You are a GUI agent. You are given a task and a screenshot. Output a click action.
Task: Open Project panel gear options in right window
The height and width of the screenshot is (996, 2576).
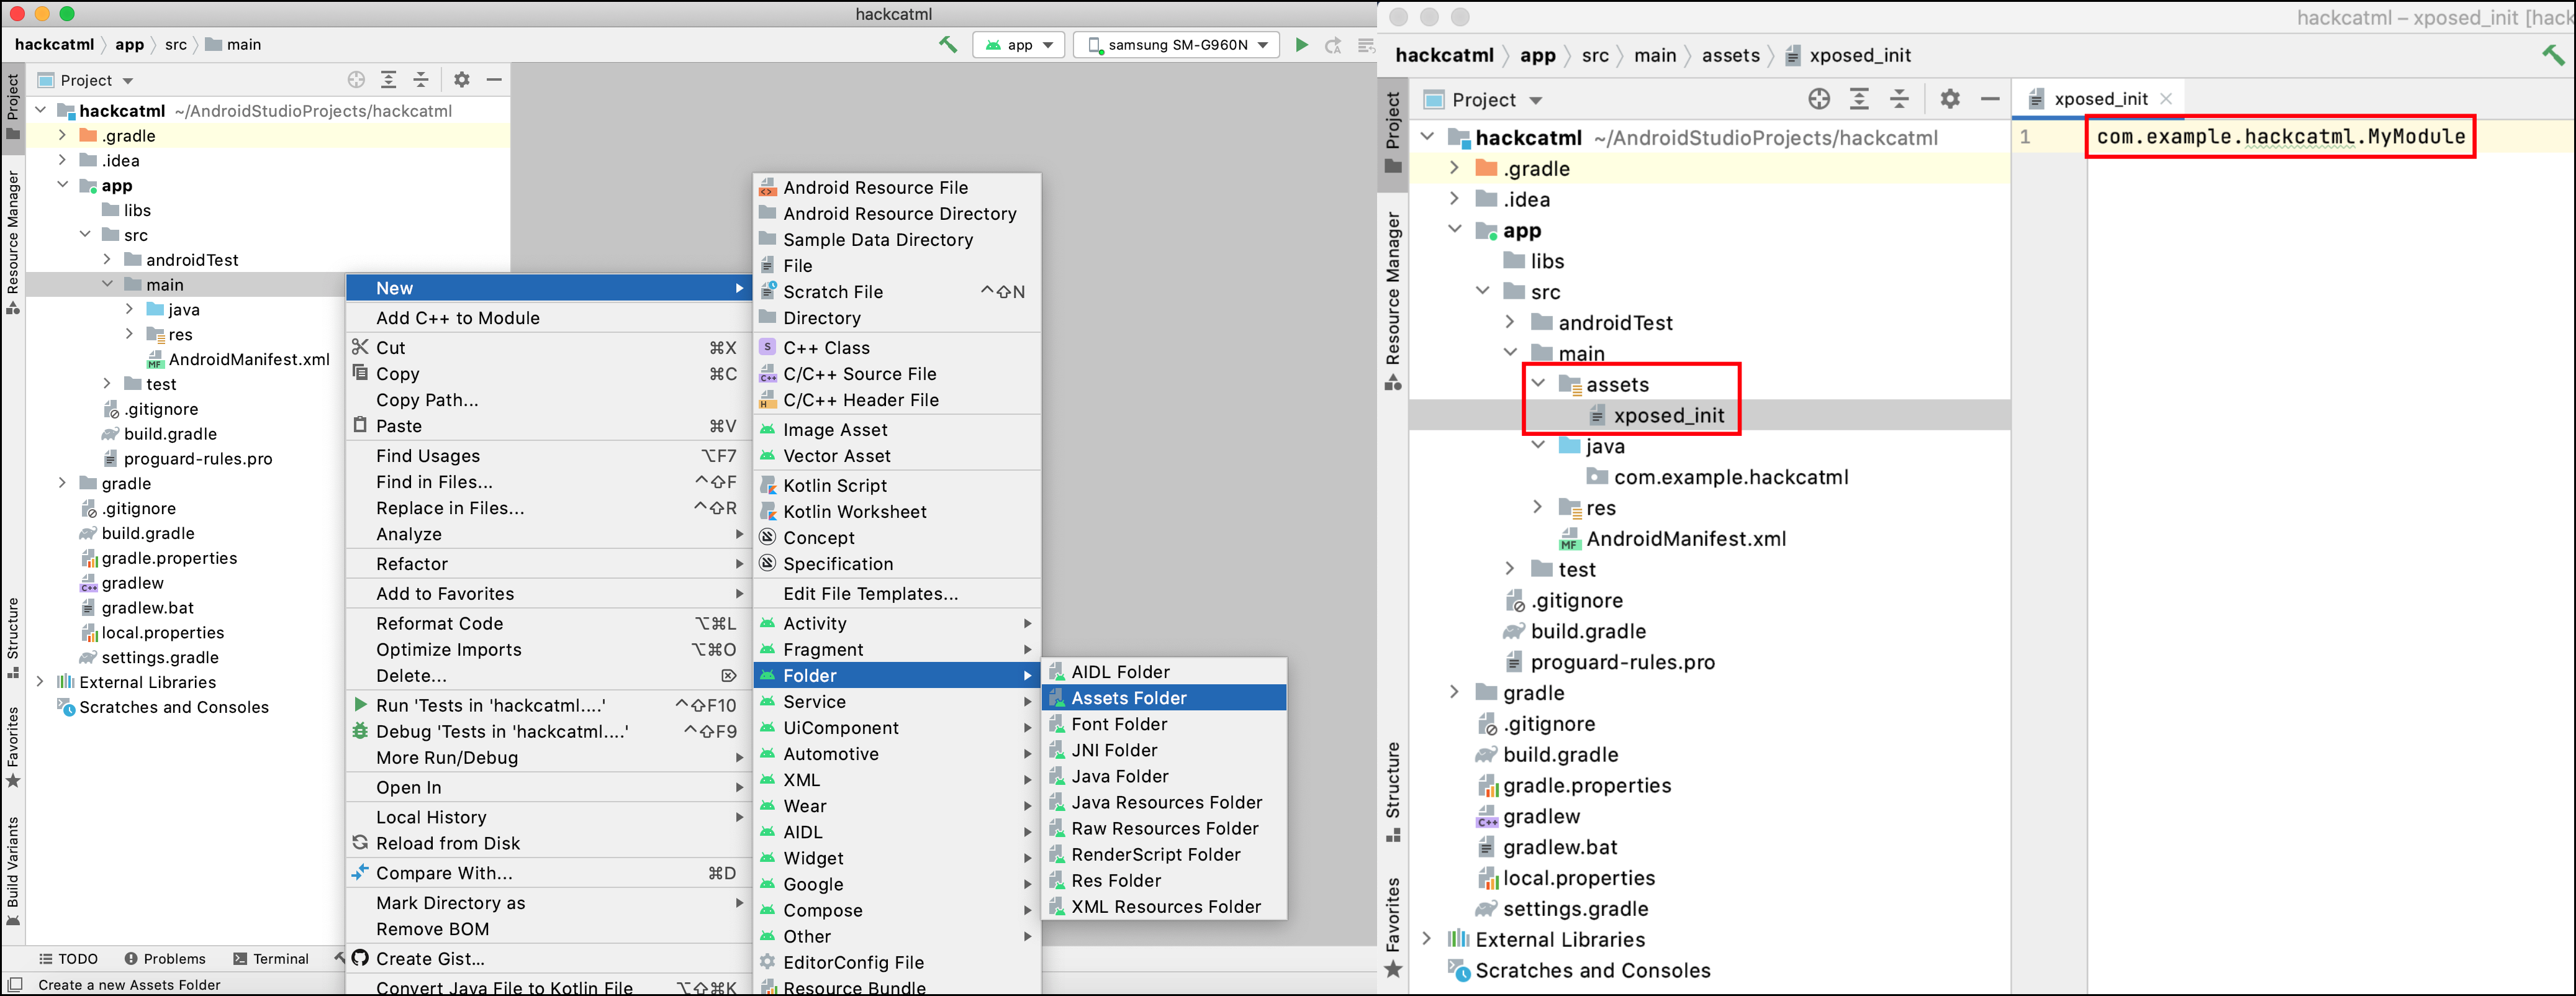tap(1949, 99)
